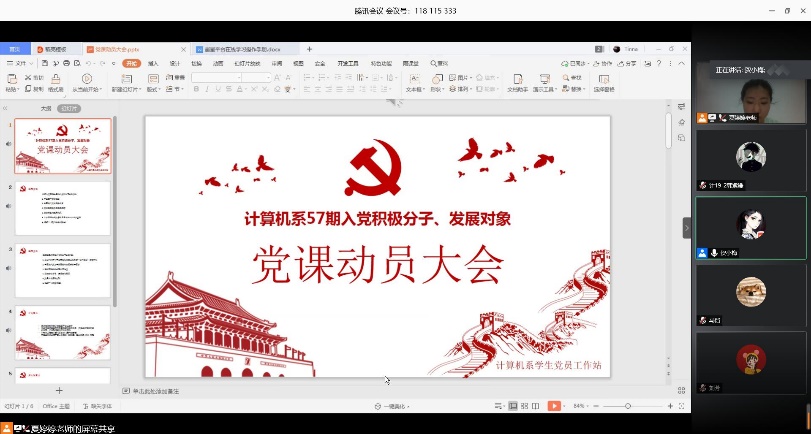The height and width of the screenshot is (434, 811).
Task: Click the zoom out minus button
Action: pos(596,406)
